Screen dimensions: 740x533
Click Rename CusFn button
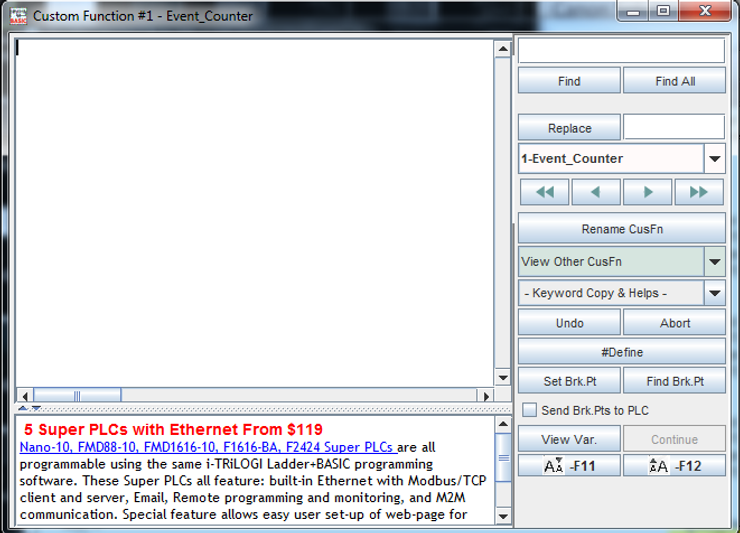click(x=622, y=229)
